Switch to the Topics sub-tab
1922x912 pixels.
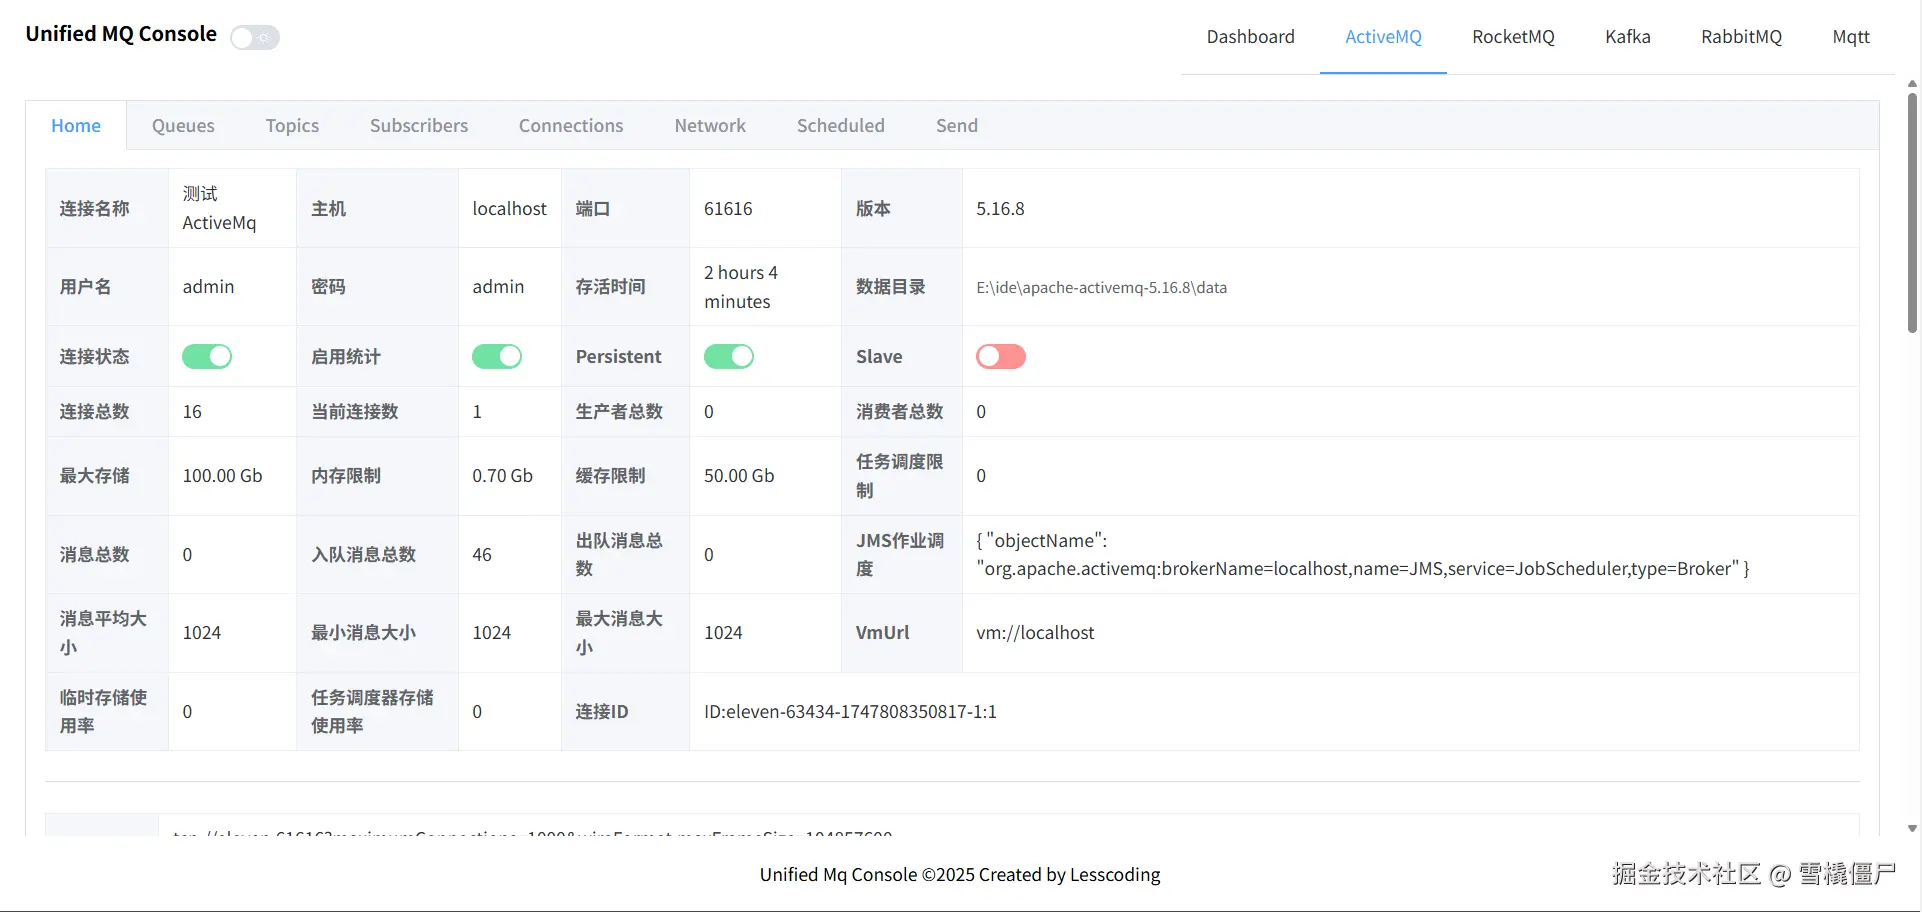292,126
